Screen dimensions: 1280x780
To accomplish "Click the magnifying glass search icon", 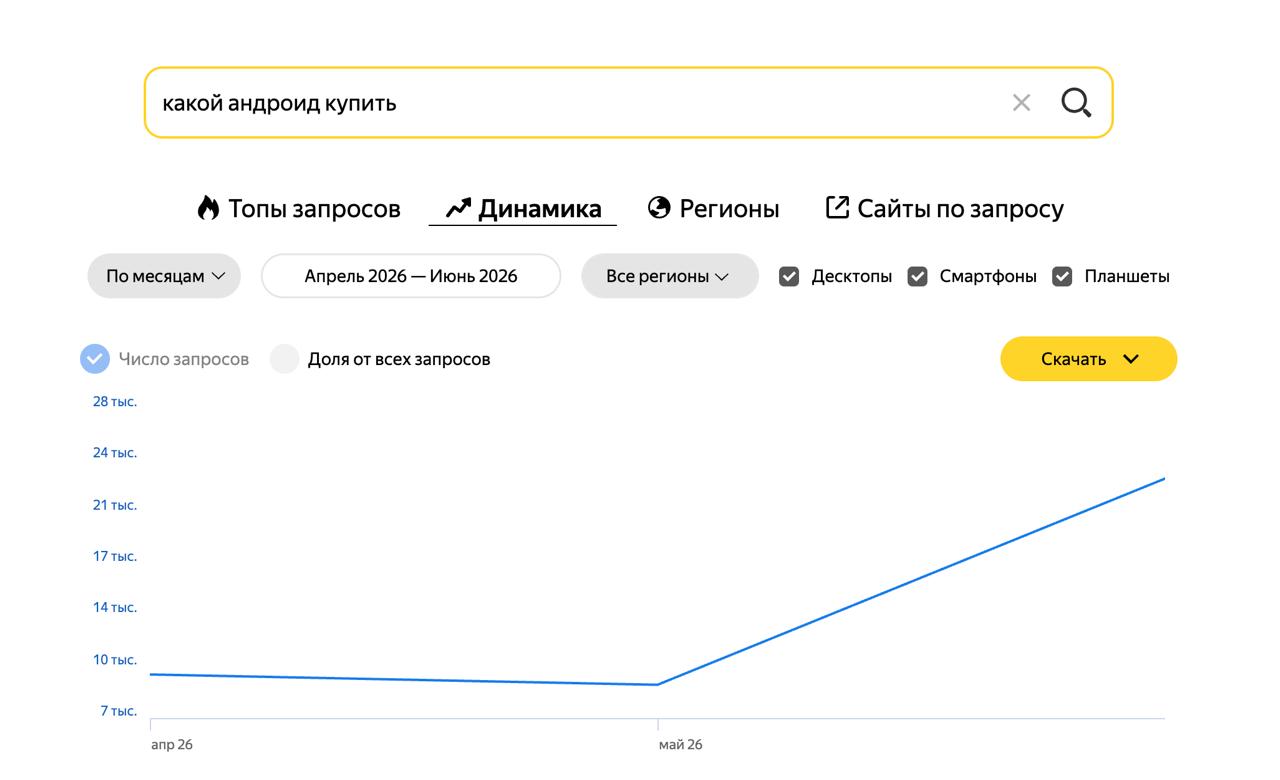I will tap(1076, 102).
